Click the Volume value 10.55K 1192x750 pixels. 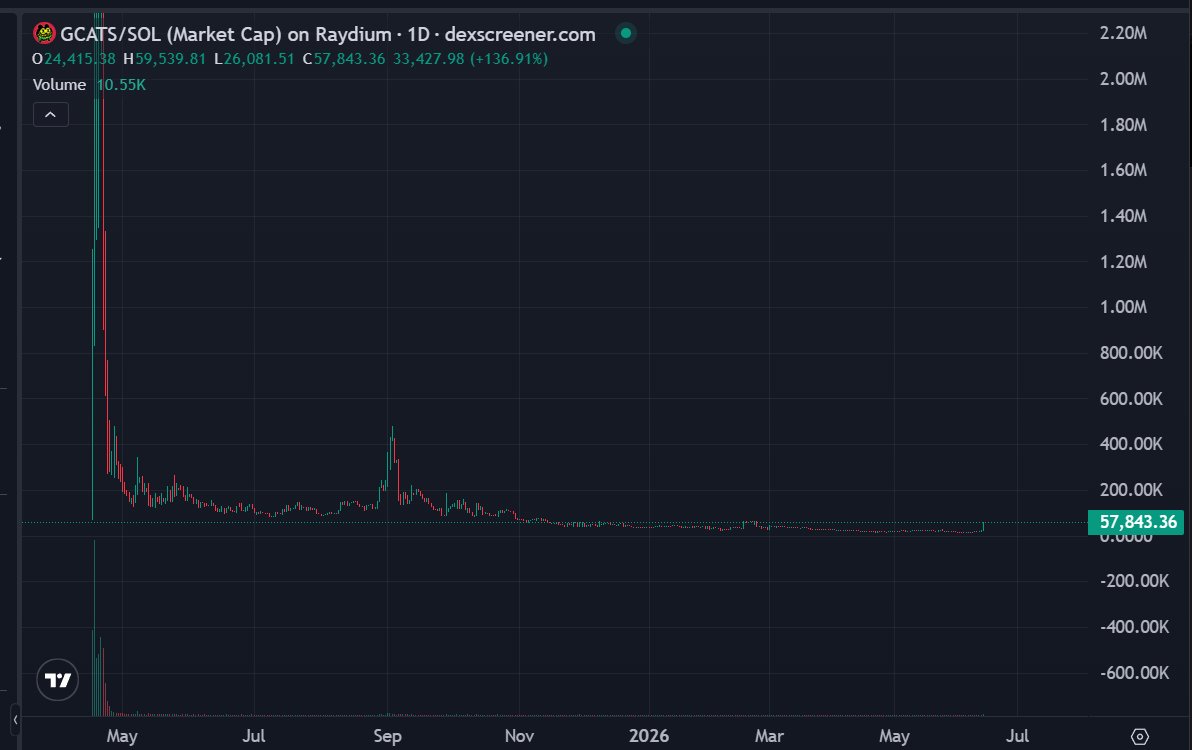click(121, 84)
